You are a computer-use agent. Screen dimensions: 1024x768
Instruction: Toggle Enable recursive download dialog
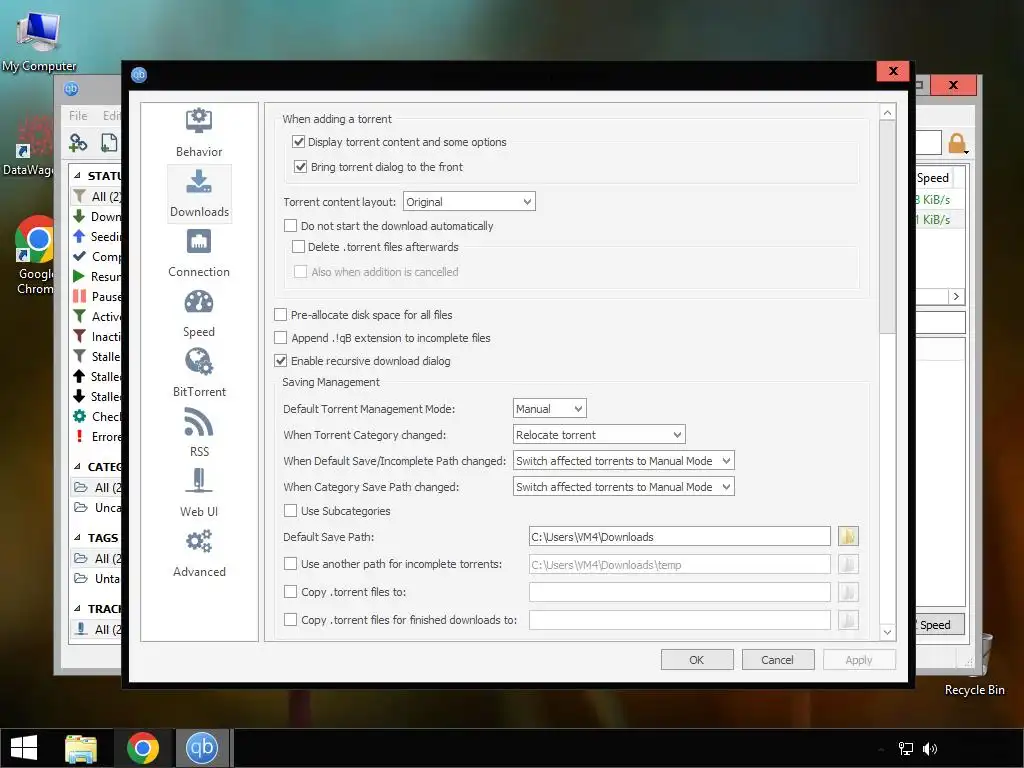pyautogui.click(x=281, y=360)
